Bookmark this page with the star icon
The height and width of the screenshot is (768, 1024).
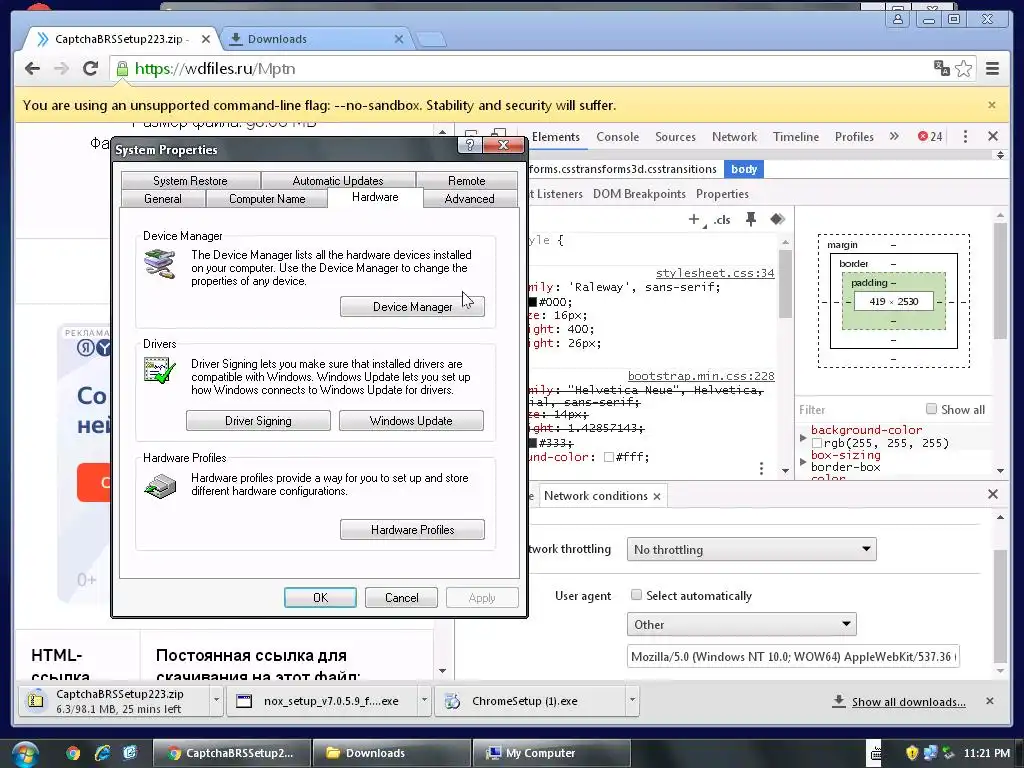point(963,69)
